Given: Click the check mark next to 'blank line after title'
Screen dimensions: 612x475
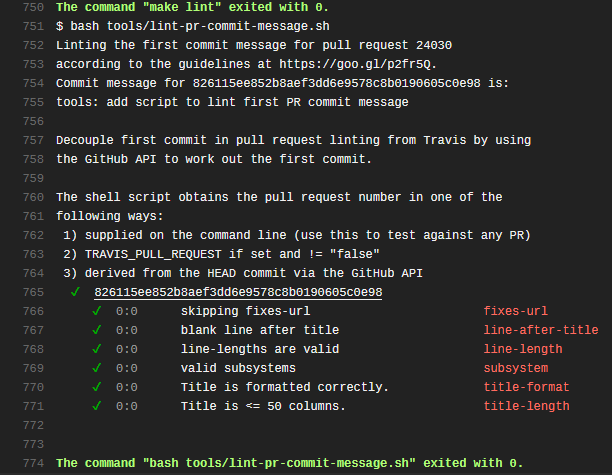Looking at the screenshot, I should 97,330.
